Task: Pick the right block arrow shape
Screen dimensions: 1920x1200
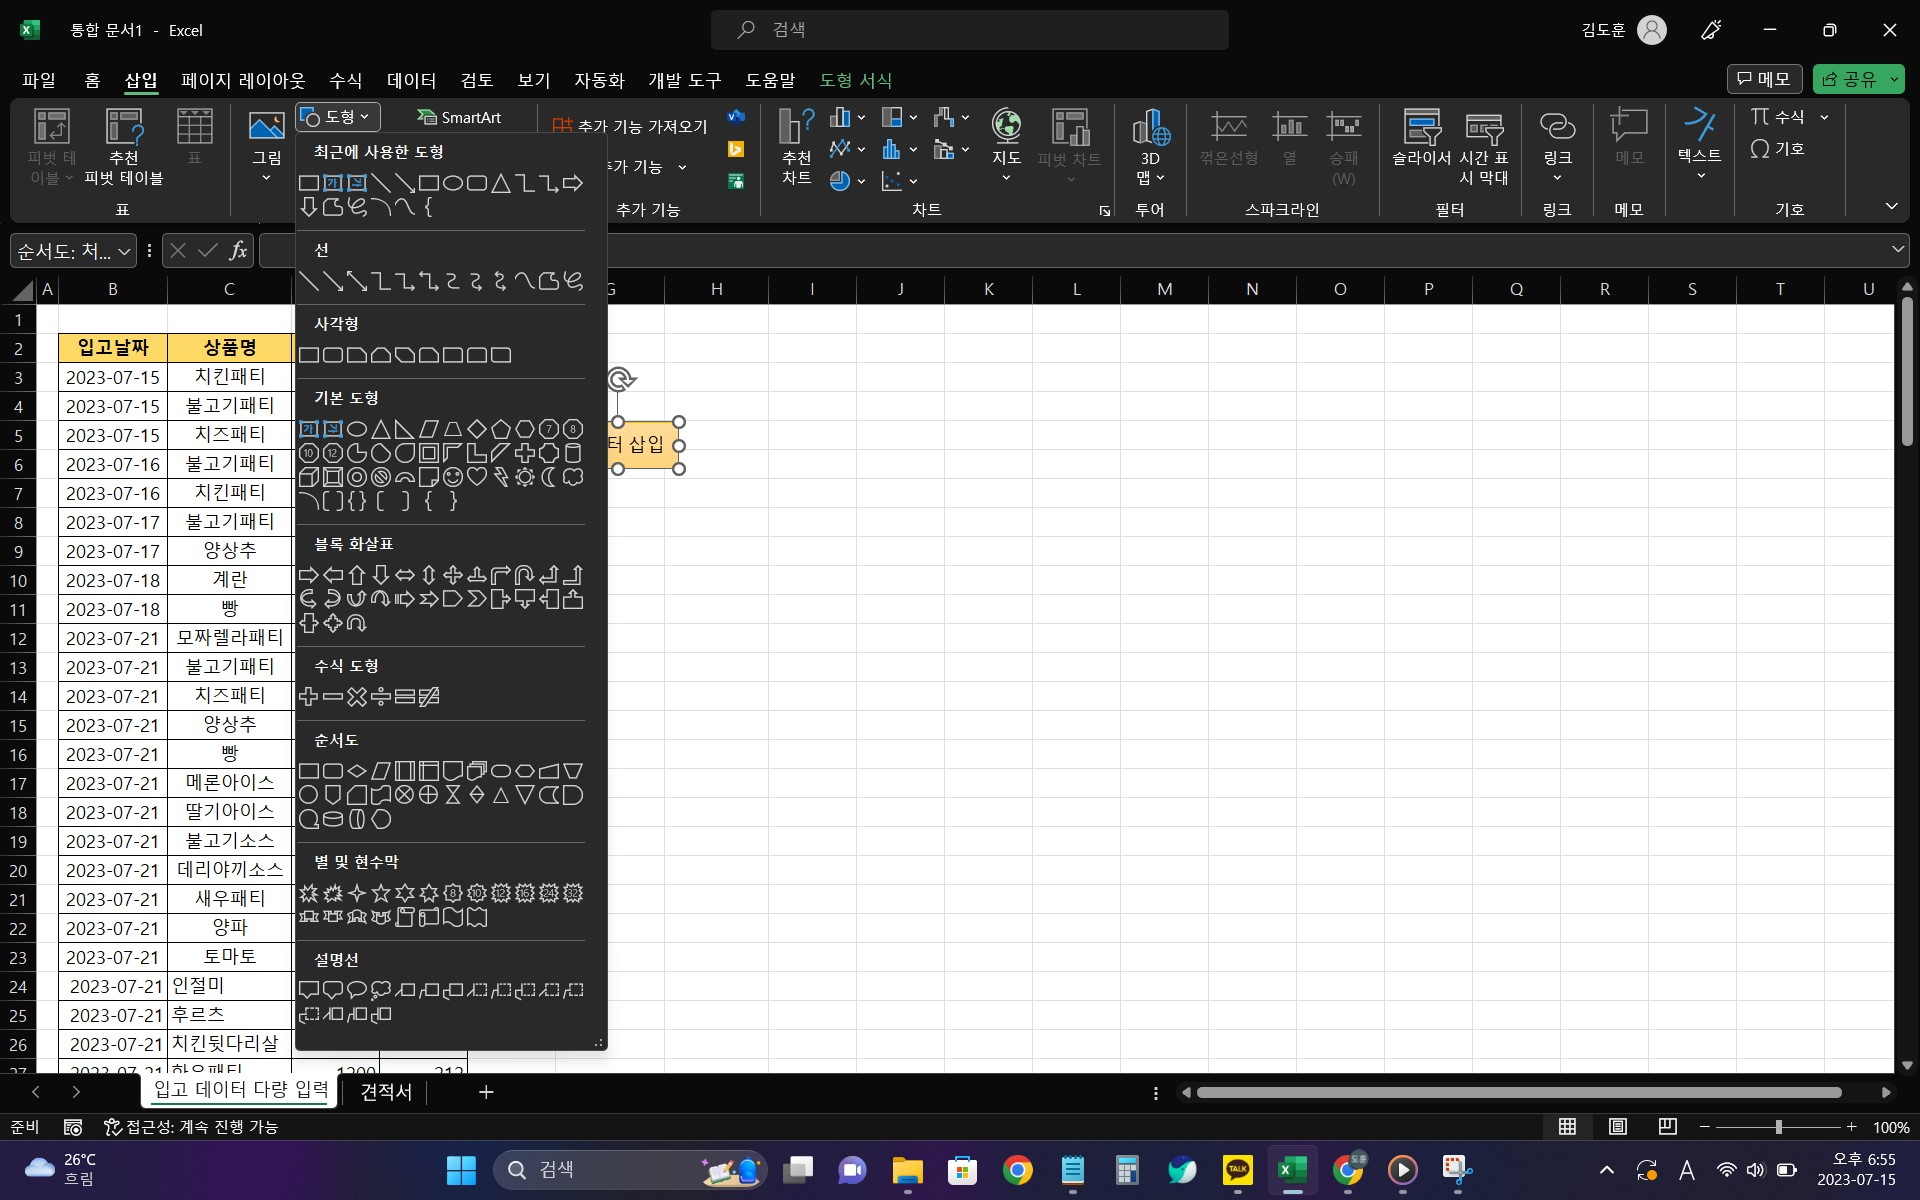Action: (x=309, y=575)
